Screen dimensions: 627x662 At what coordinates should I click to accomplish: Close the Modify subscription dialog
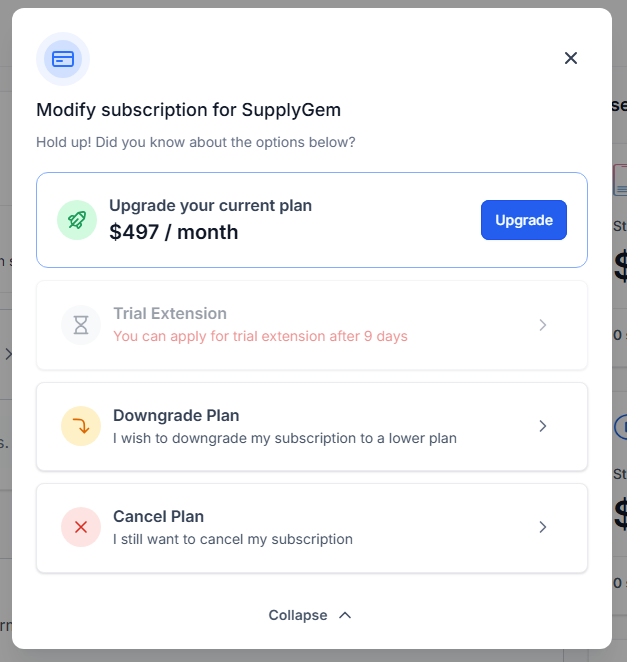(571, 58)
